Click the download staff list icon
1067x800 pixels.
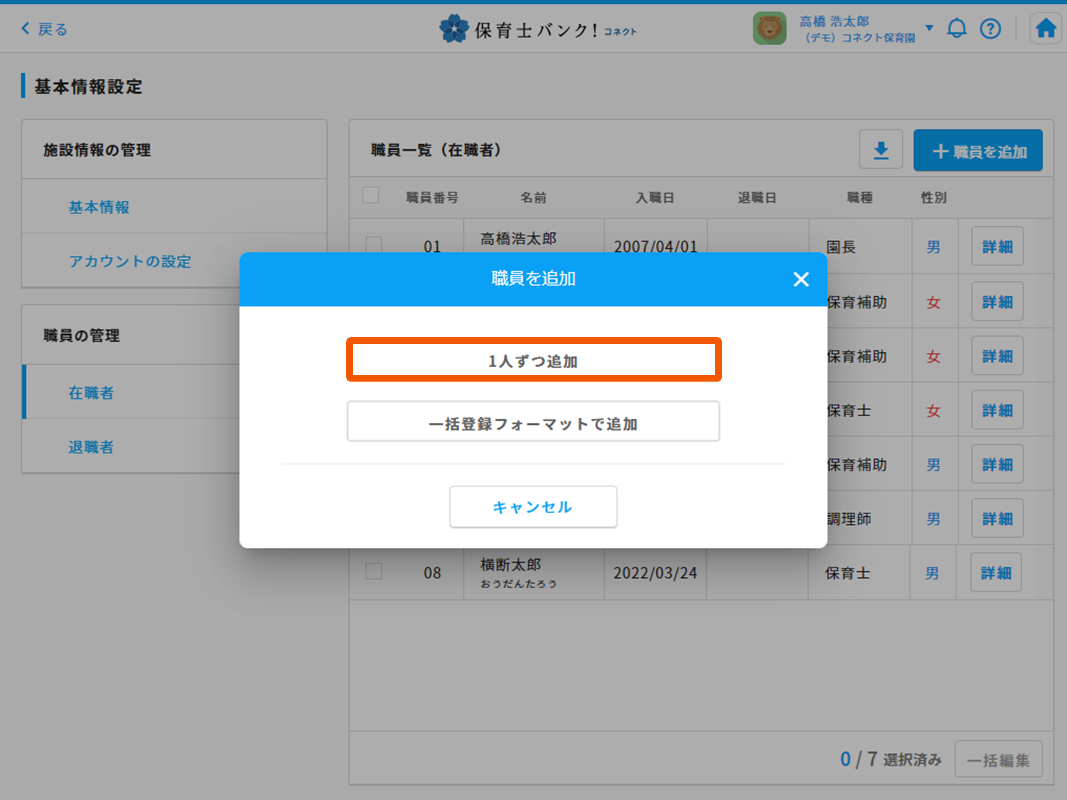pyautogui.click(x=881, y=151)
